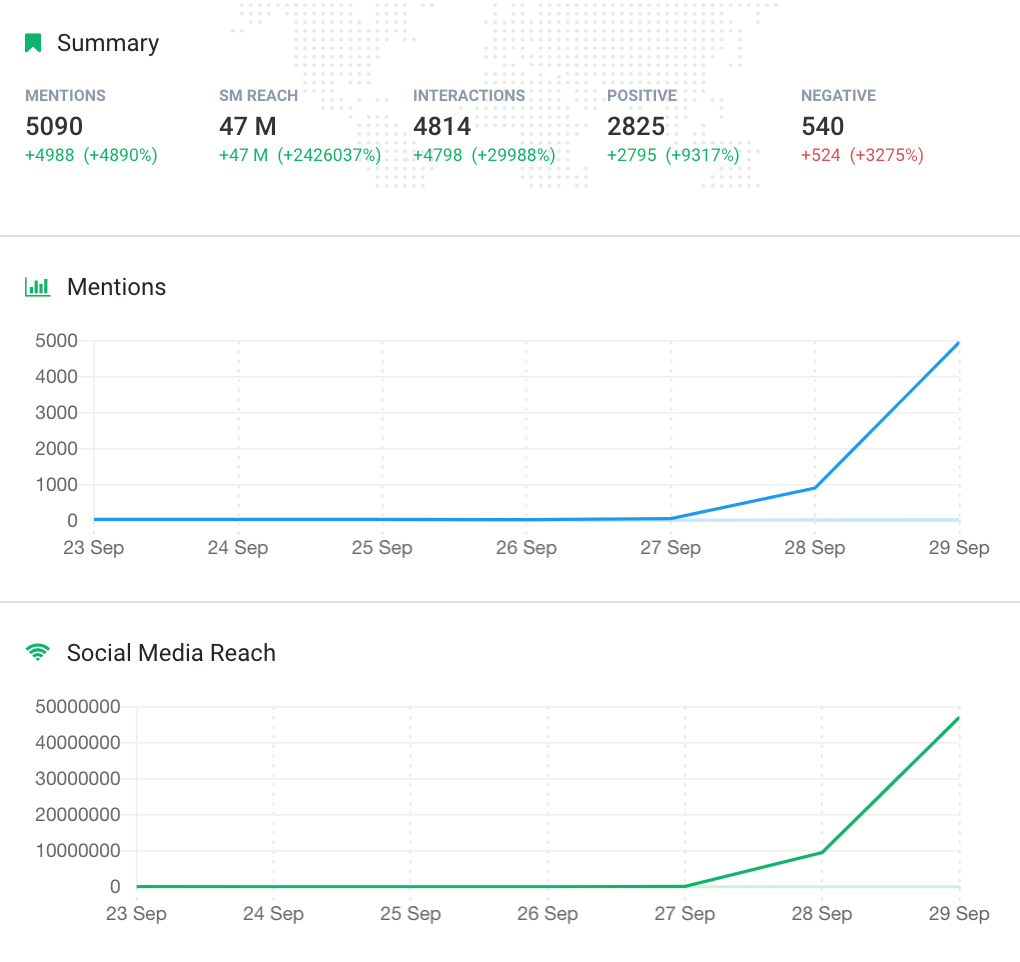The image size is (1020, 962).
Task: Click the POSITIVE label
Action: (x=642, y=96)
